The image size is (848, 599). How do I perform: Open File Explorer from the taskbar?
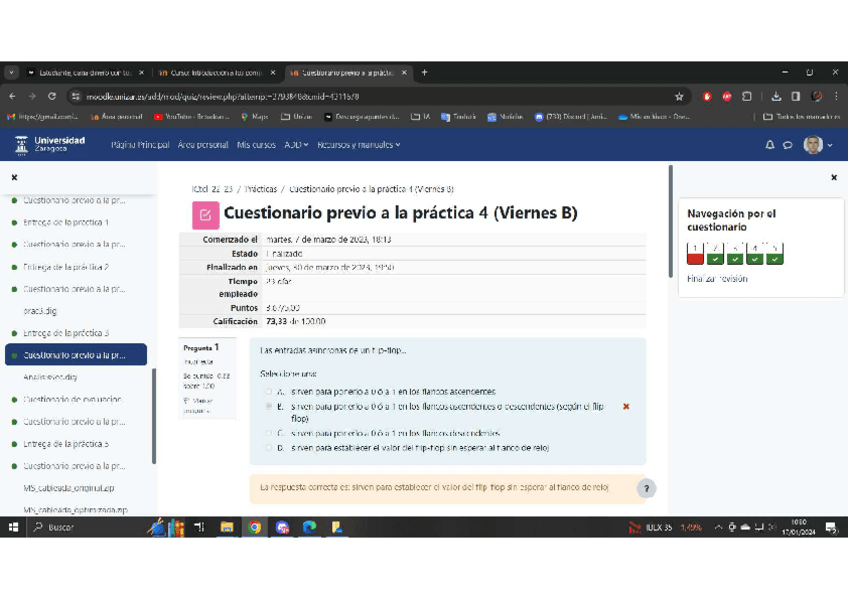(227, 527)
